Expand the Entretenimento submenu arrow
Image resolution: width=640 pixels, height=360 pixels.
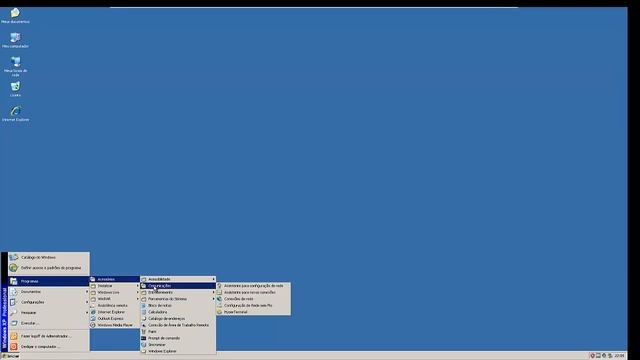coord(213,292)
